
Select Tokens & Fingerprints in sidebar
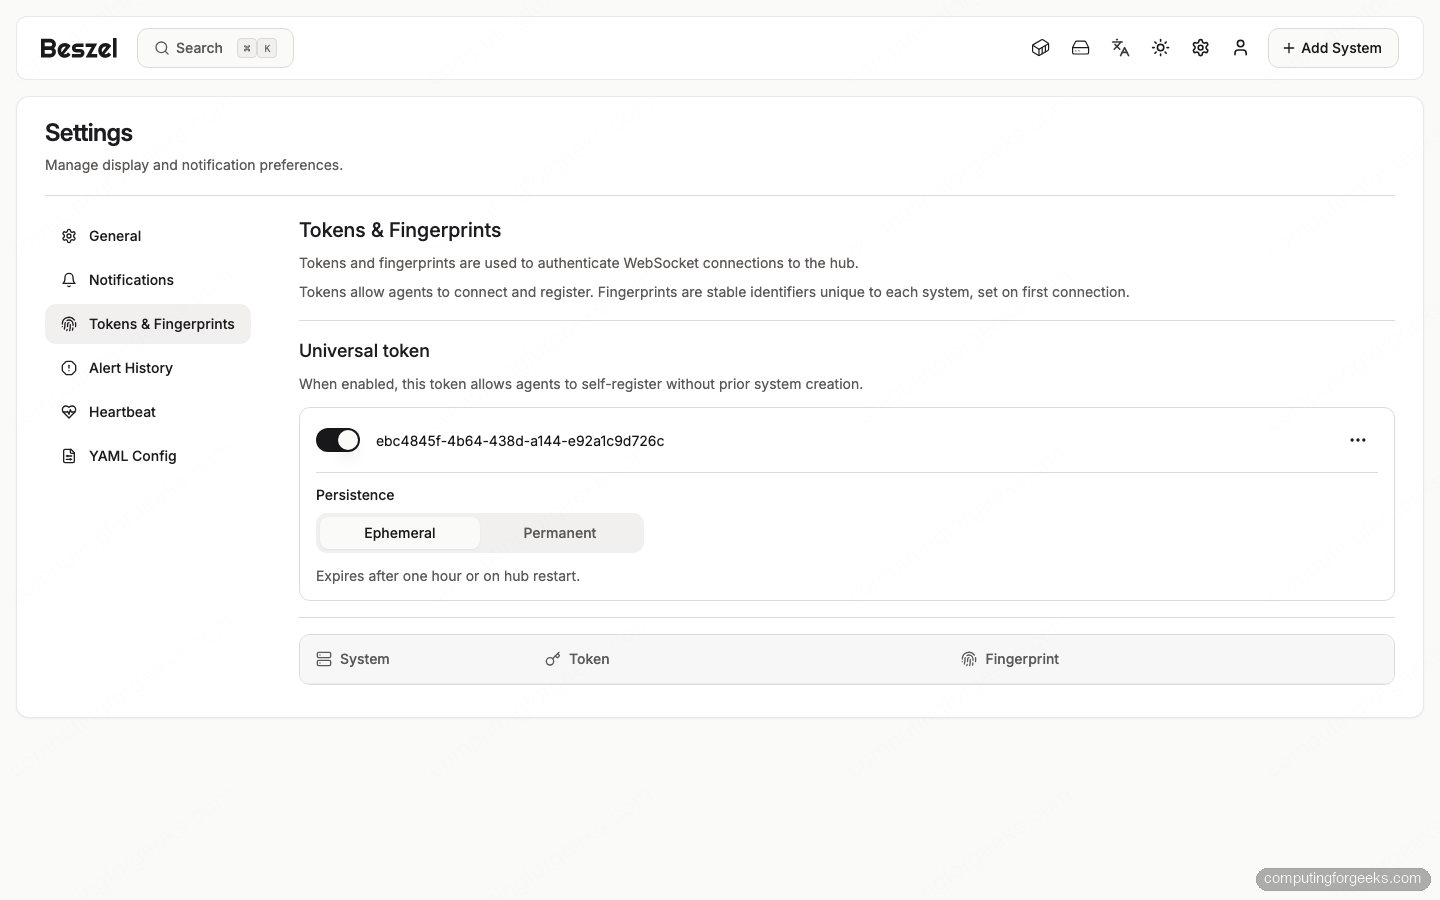click(148, 324)
